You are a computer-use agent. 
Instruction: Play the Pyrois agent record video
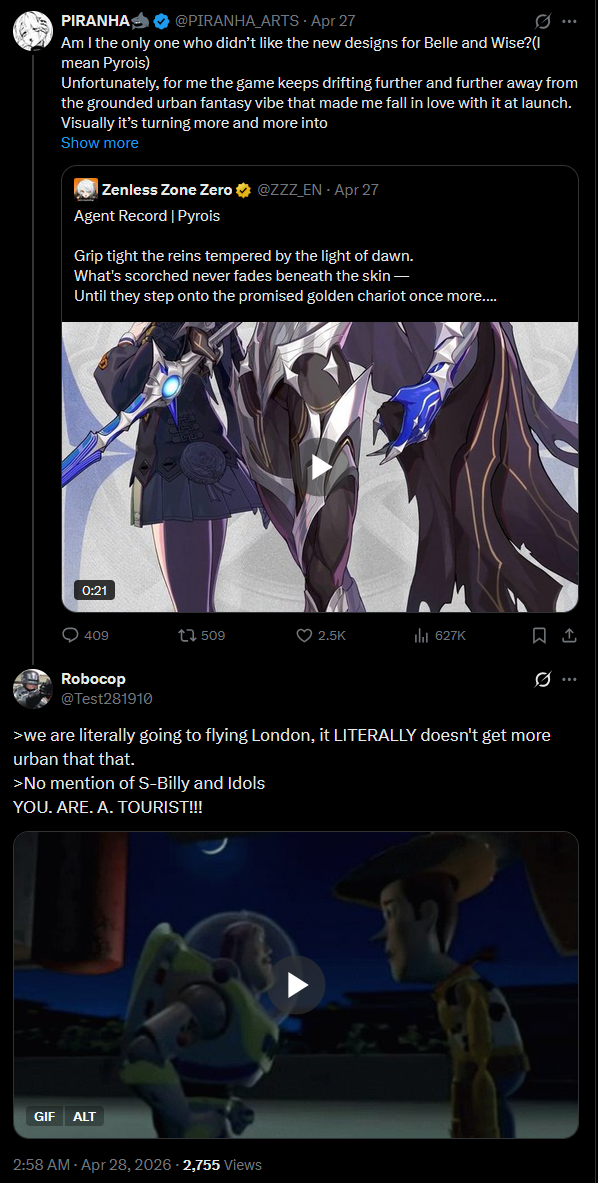320,467
